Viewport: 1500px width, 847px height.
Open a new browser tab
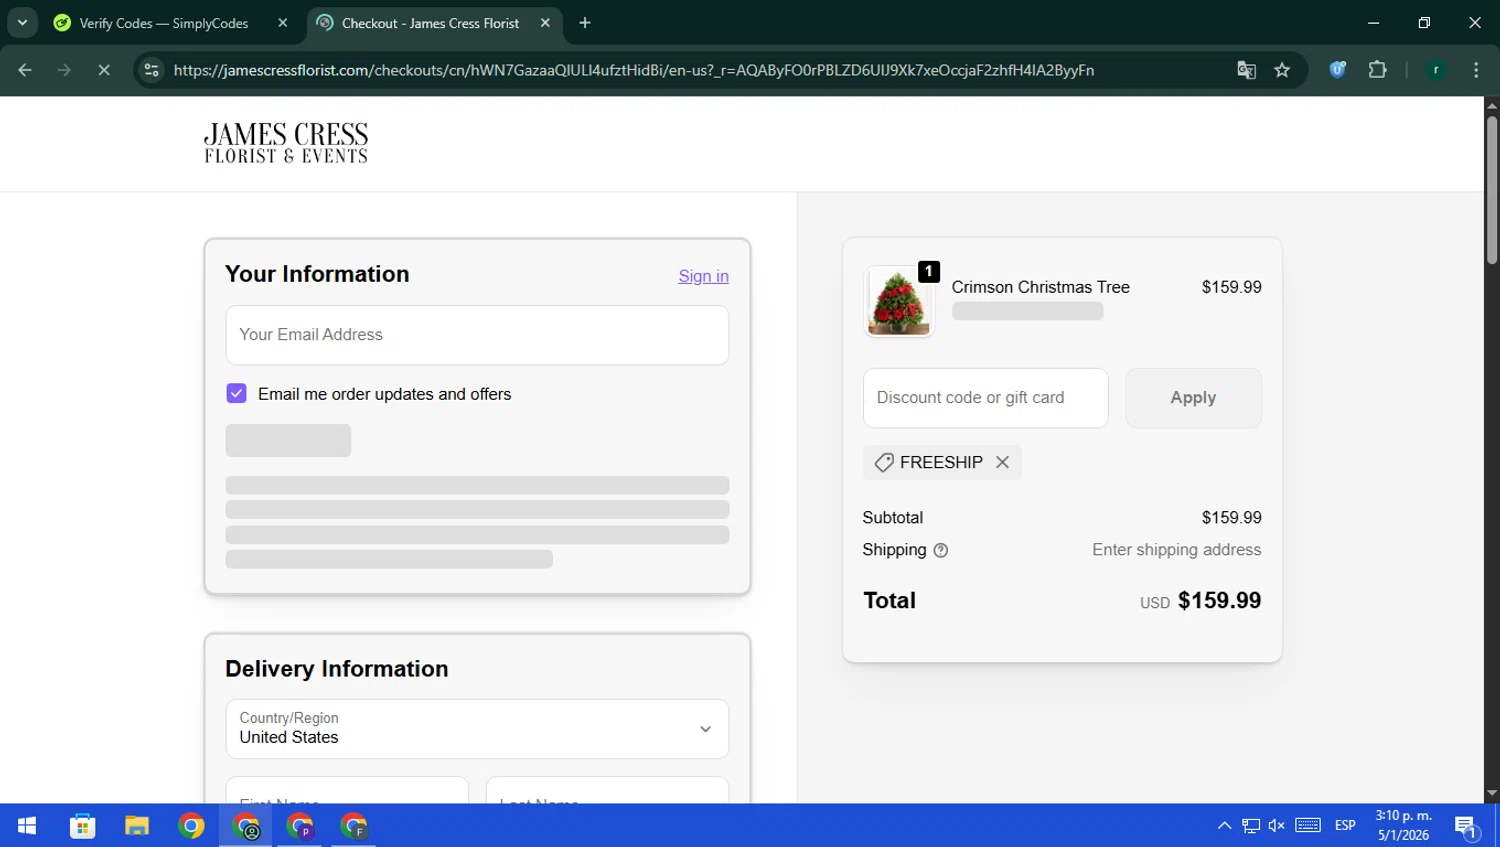(x=585, y=23)
